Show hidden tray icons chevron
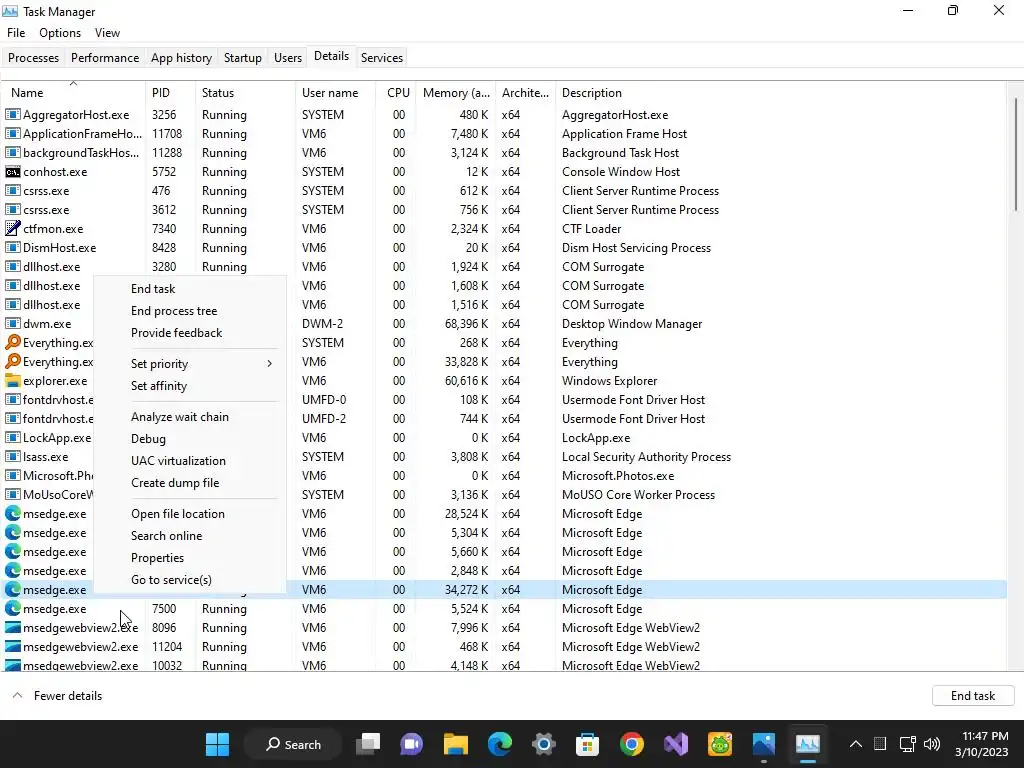 [x=856, y=744]
